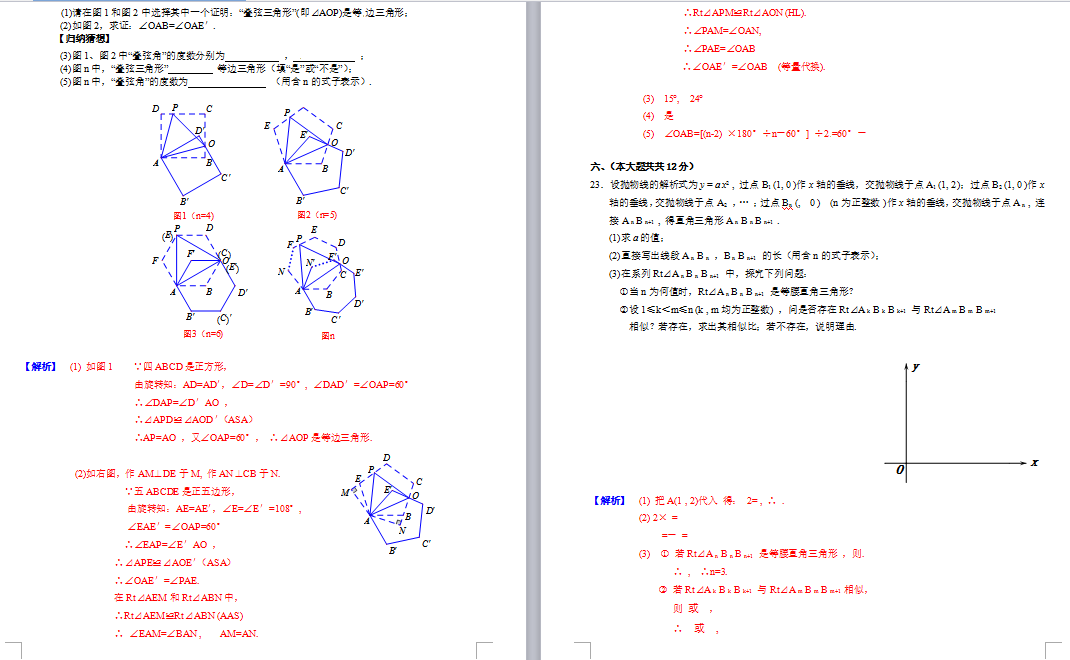Viewport: 1070px width, 660px height.
Task: Click the line "∴∠OAE′=∠PAE."
Action: pyautogui.click(x=157, y=581)
